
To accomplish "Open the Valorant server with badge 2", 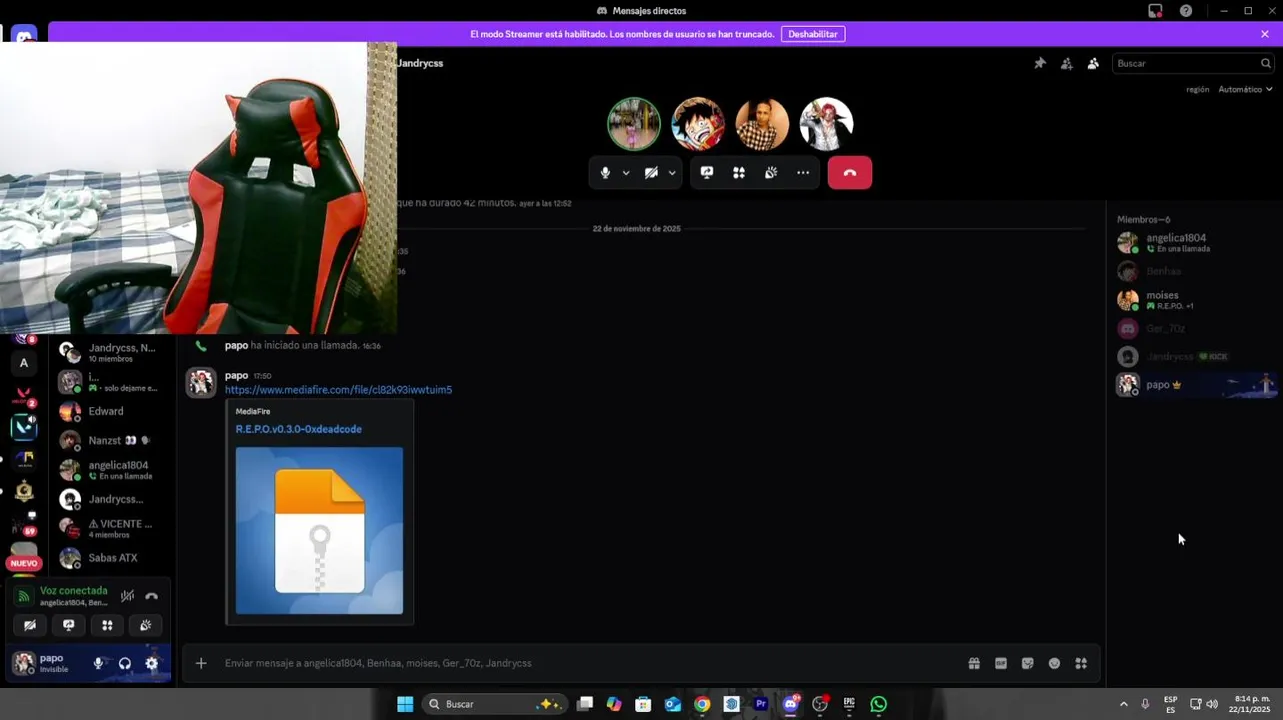I will [x=24, y=396].
